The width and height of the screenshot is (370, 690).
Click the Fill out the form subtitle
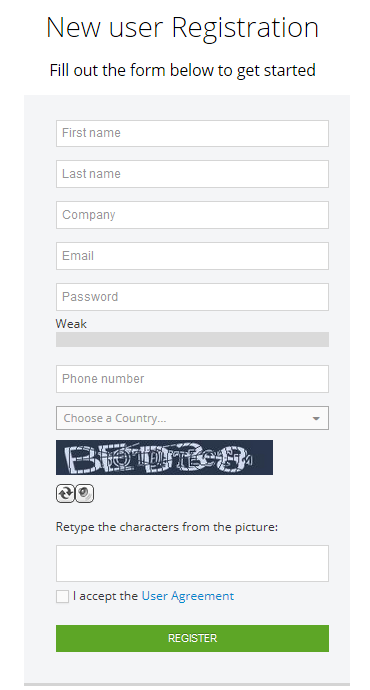(183, 70)
